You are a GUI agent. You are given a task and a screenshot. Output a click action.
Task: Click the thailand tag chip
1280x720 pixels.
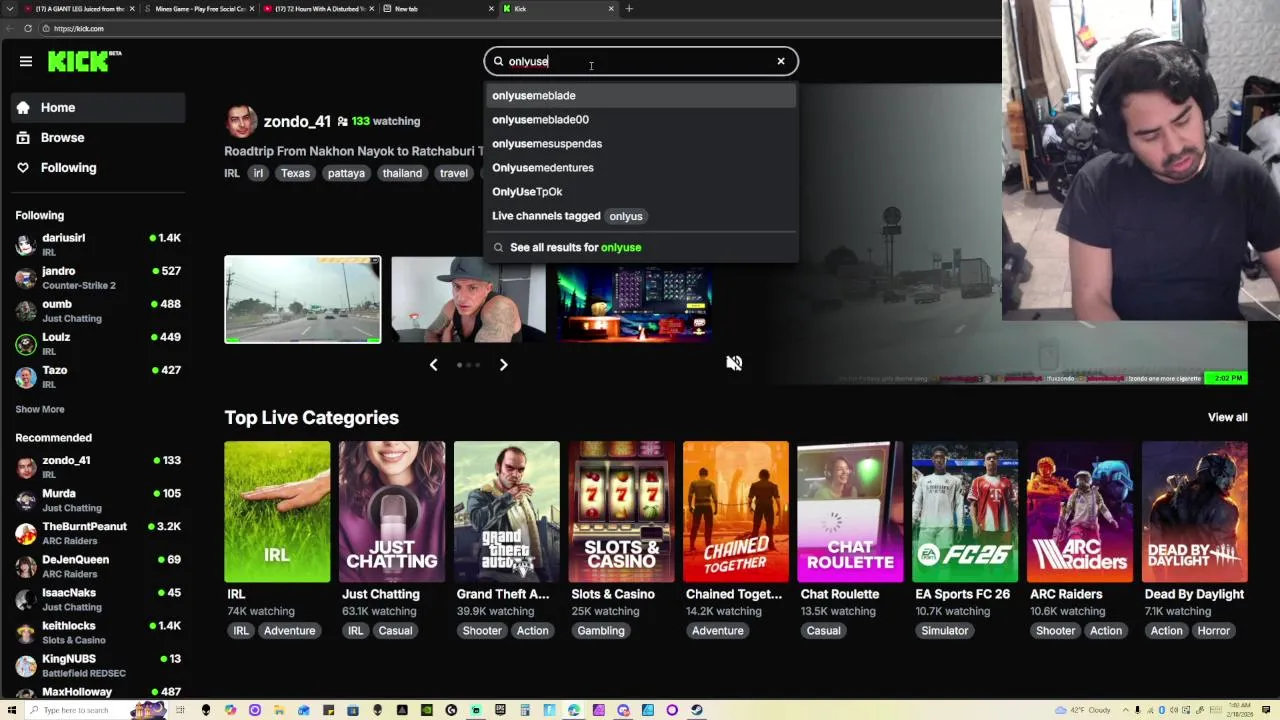click(402, 173)
